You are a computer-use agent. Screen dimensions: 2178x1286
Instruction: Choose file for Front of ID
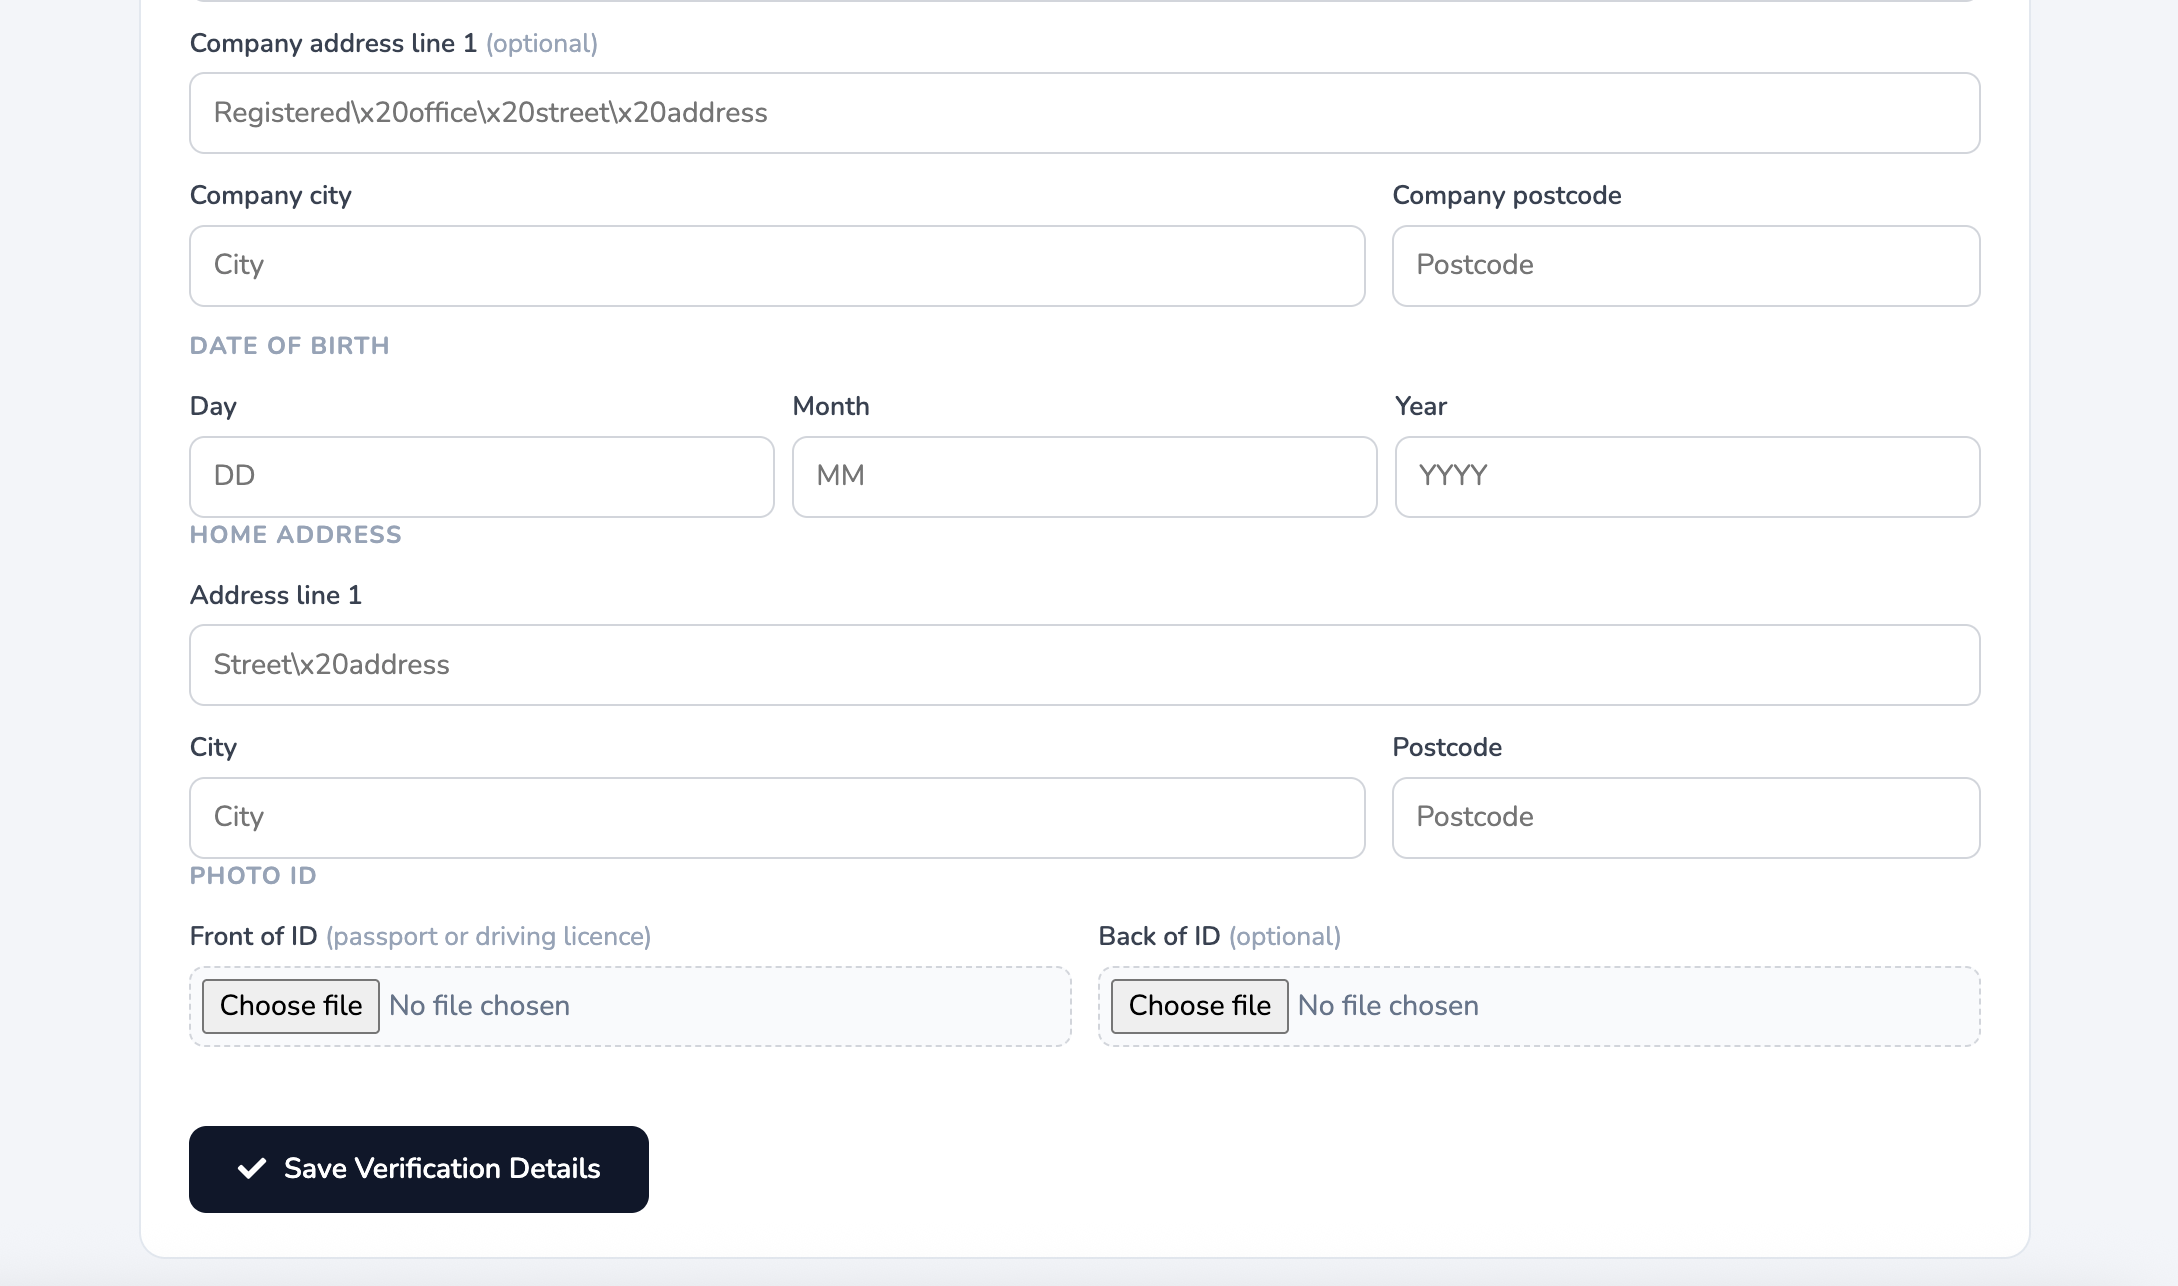click(x=290, y=1006)
